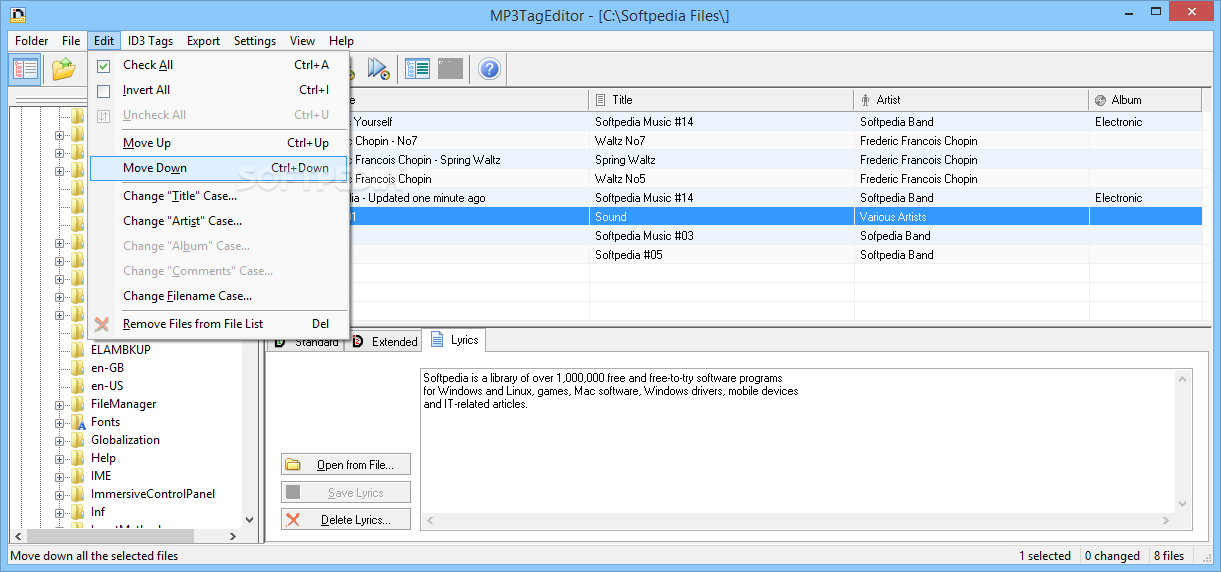Click the folder tree scroll-down arrow
1221x572 pixels.
coord(251,519)
